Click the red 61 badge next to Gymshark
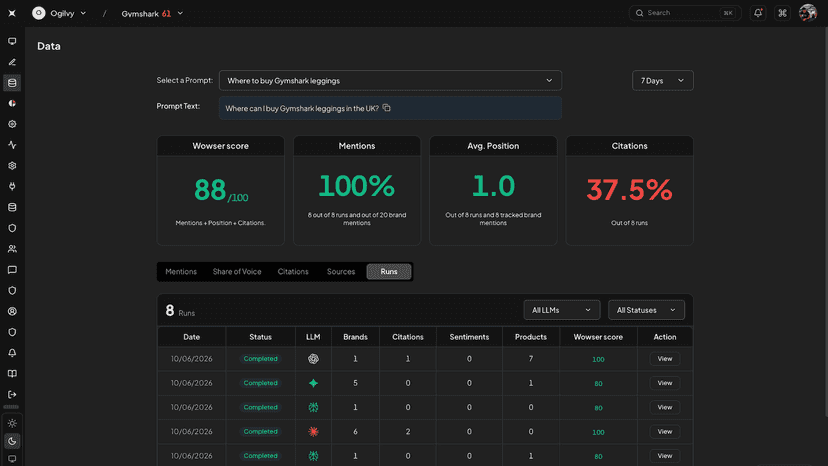The height and width of the screenshot is (466, 828). (166, 14)
